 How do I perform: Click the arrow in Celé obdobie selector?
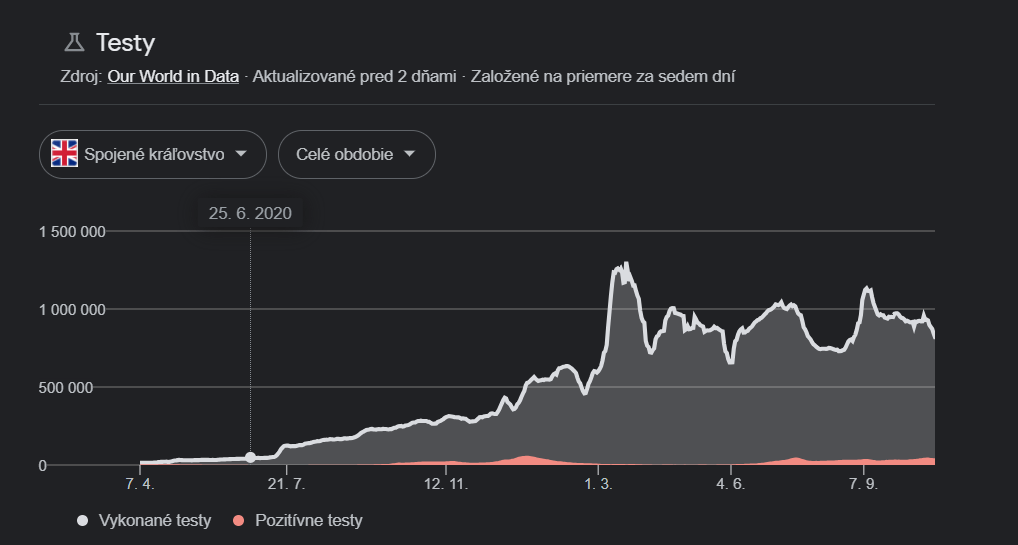409,154
